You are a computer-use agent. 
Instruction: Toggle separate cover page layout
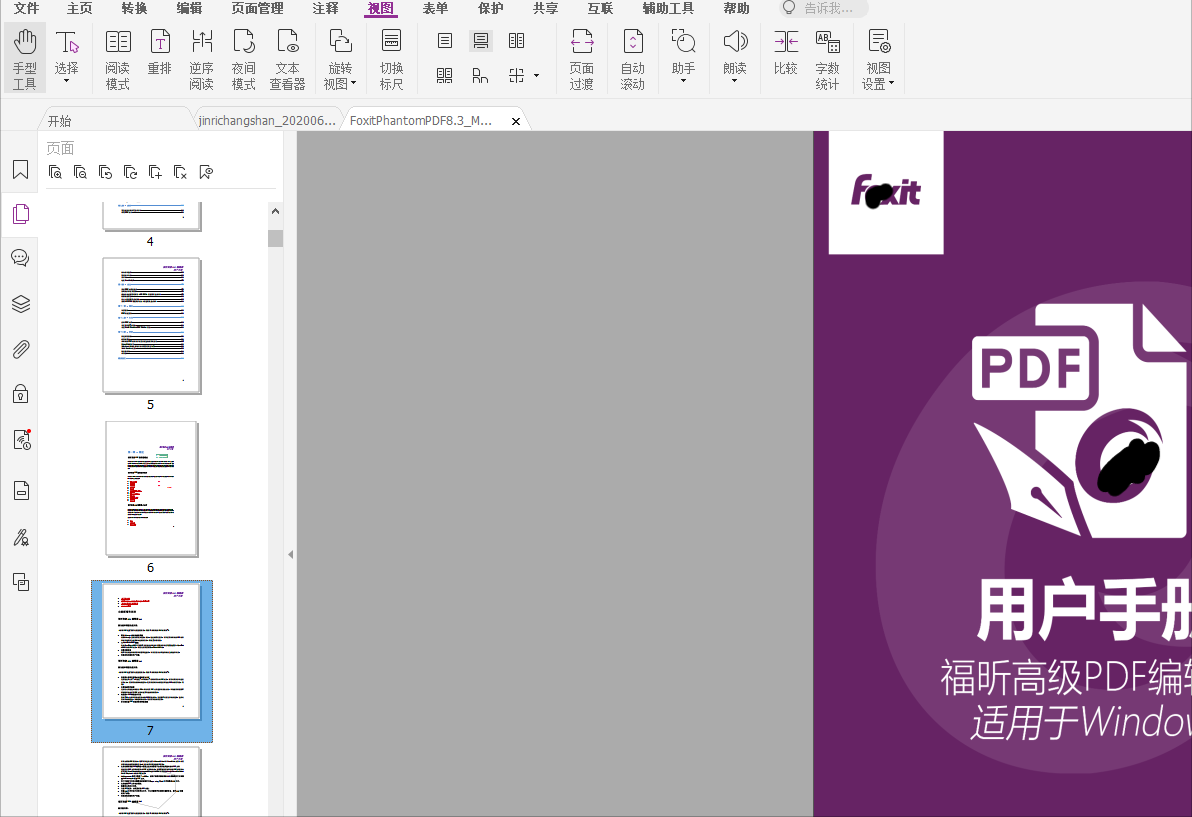pos(480,75)
